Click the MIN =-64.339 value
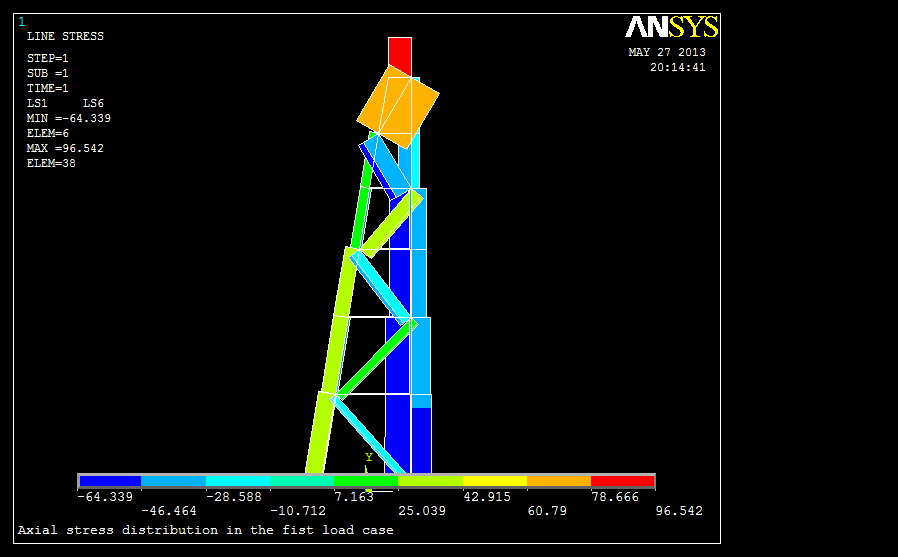The image size is (898, 557). tap(69, 118)
